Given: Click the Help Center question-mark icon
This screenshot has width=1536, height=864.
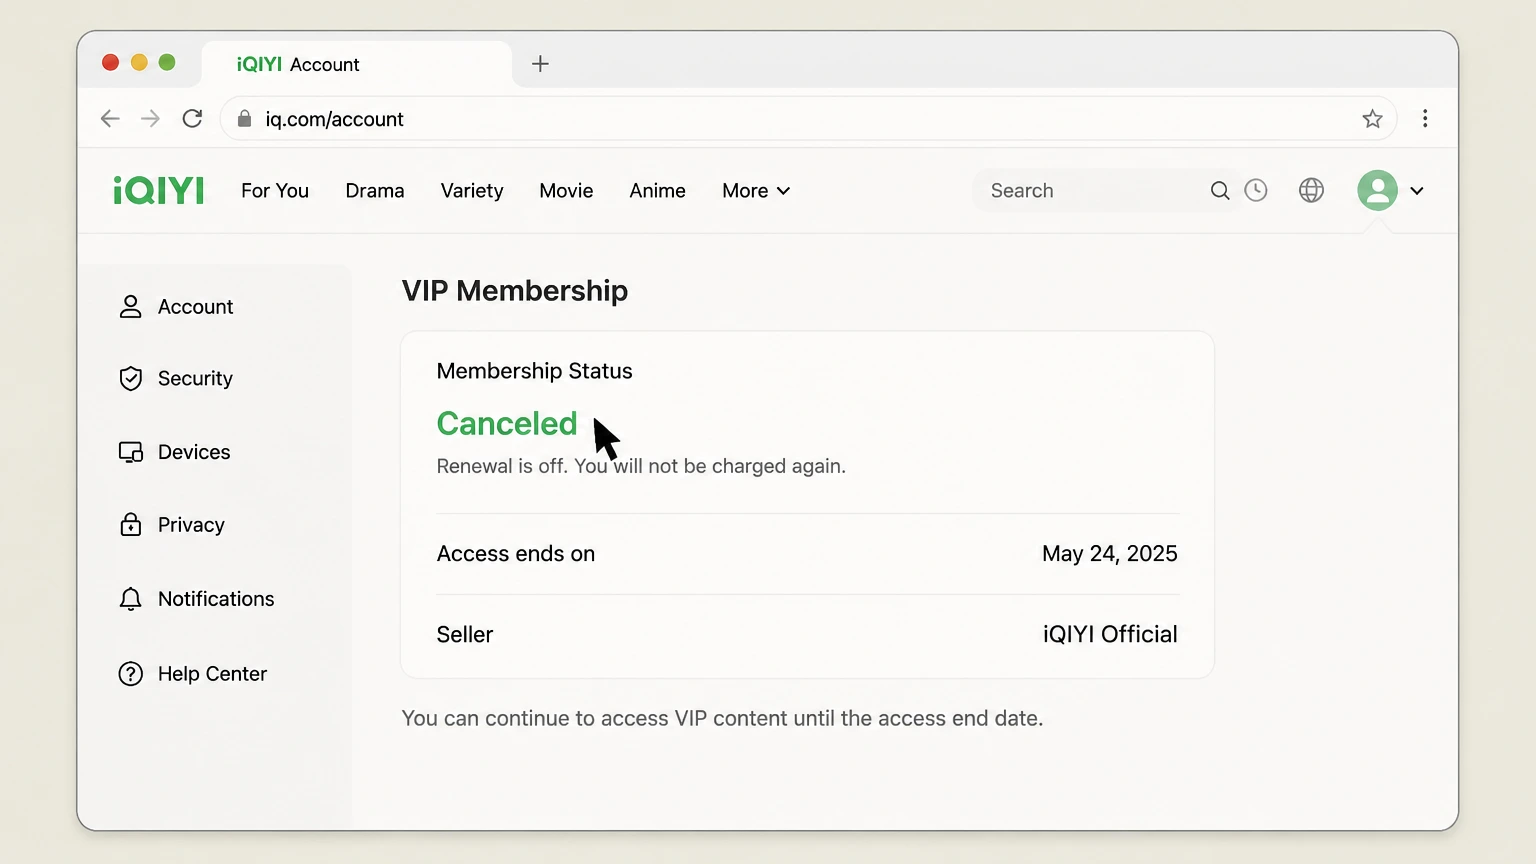Looking at the screenshot, I should tap(131, 674).
